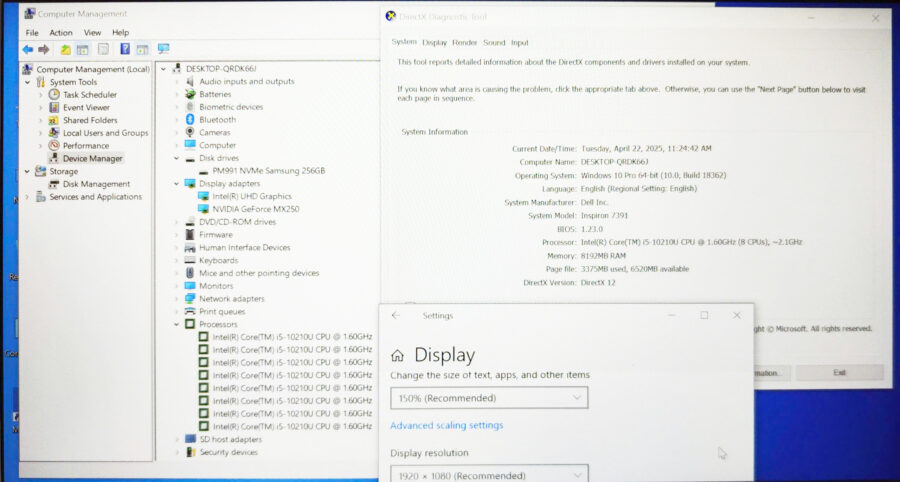Click the Network adapters icon
900x482 pixels.
point(190,298)
